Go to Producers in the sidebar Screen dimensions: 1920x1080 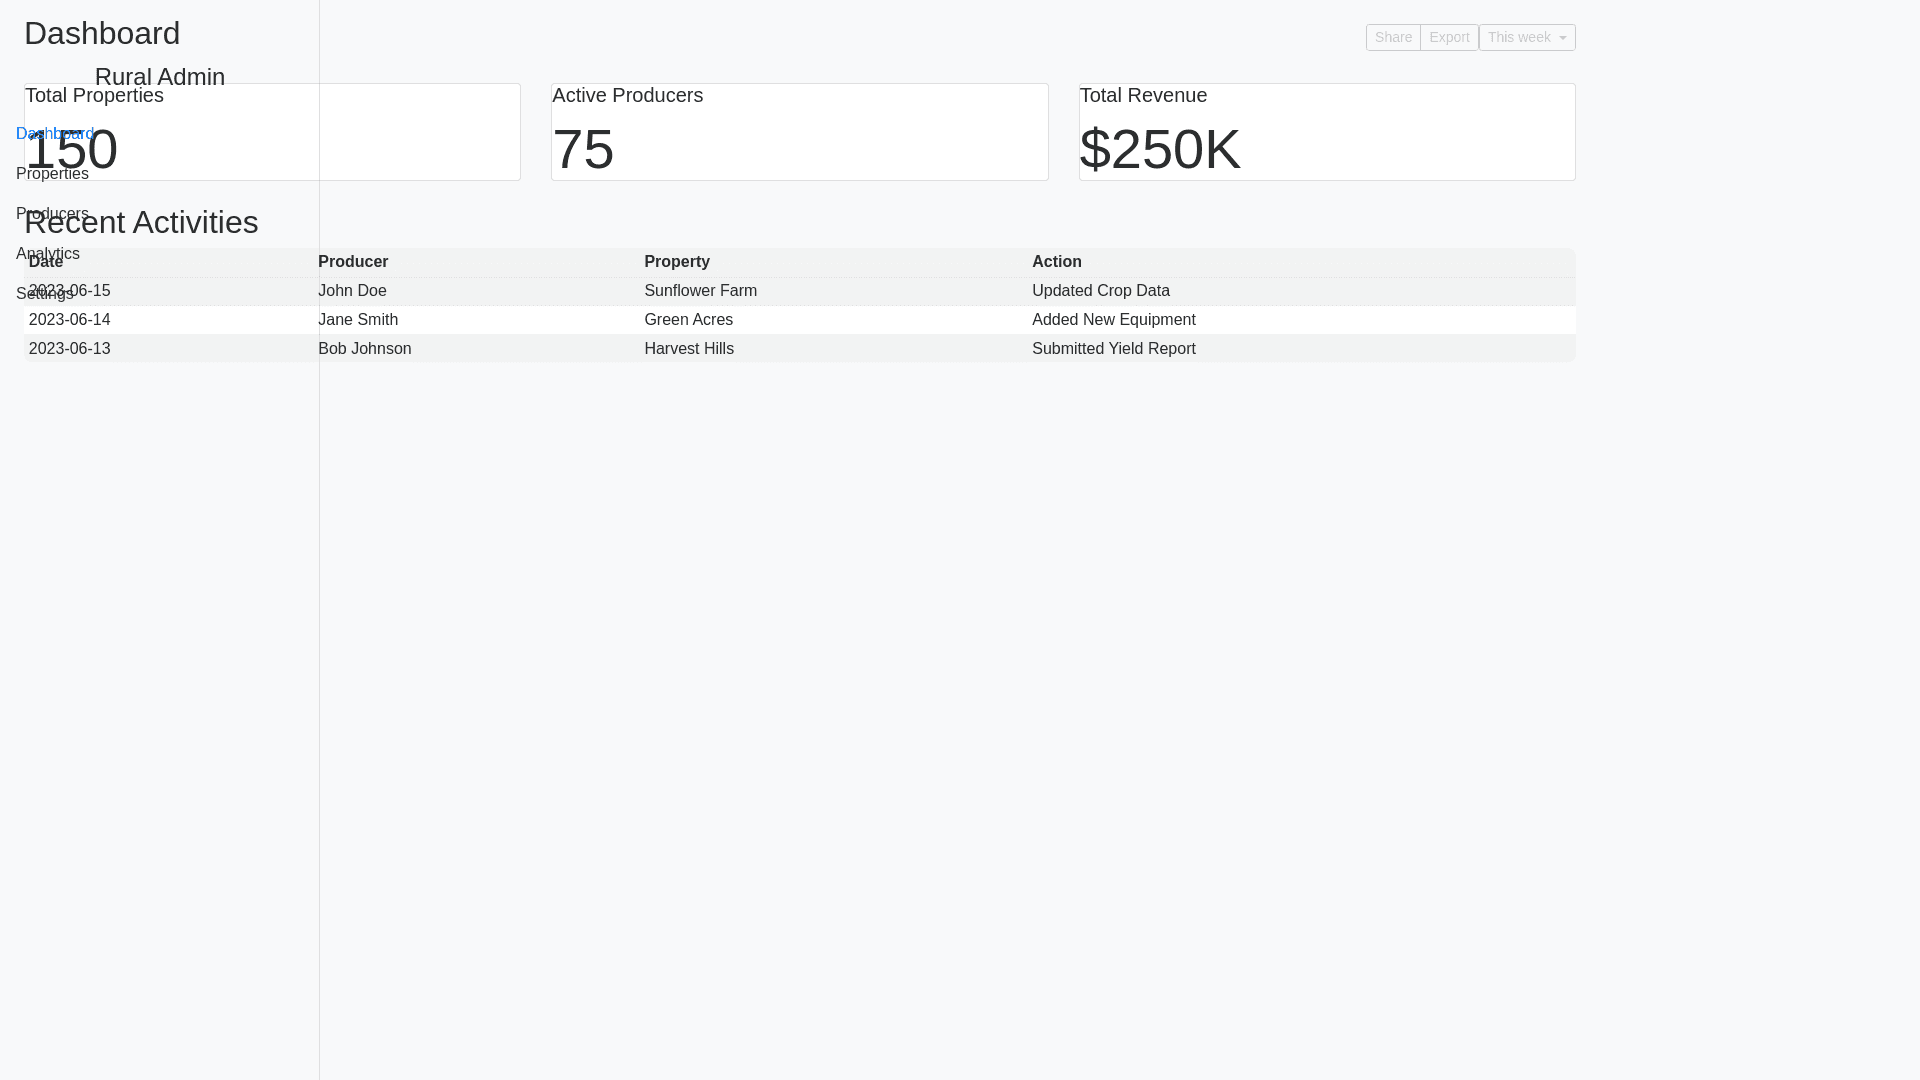[52, 214]
